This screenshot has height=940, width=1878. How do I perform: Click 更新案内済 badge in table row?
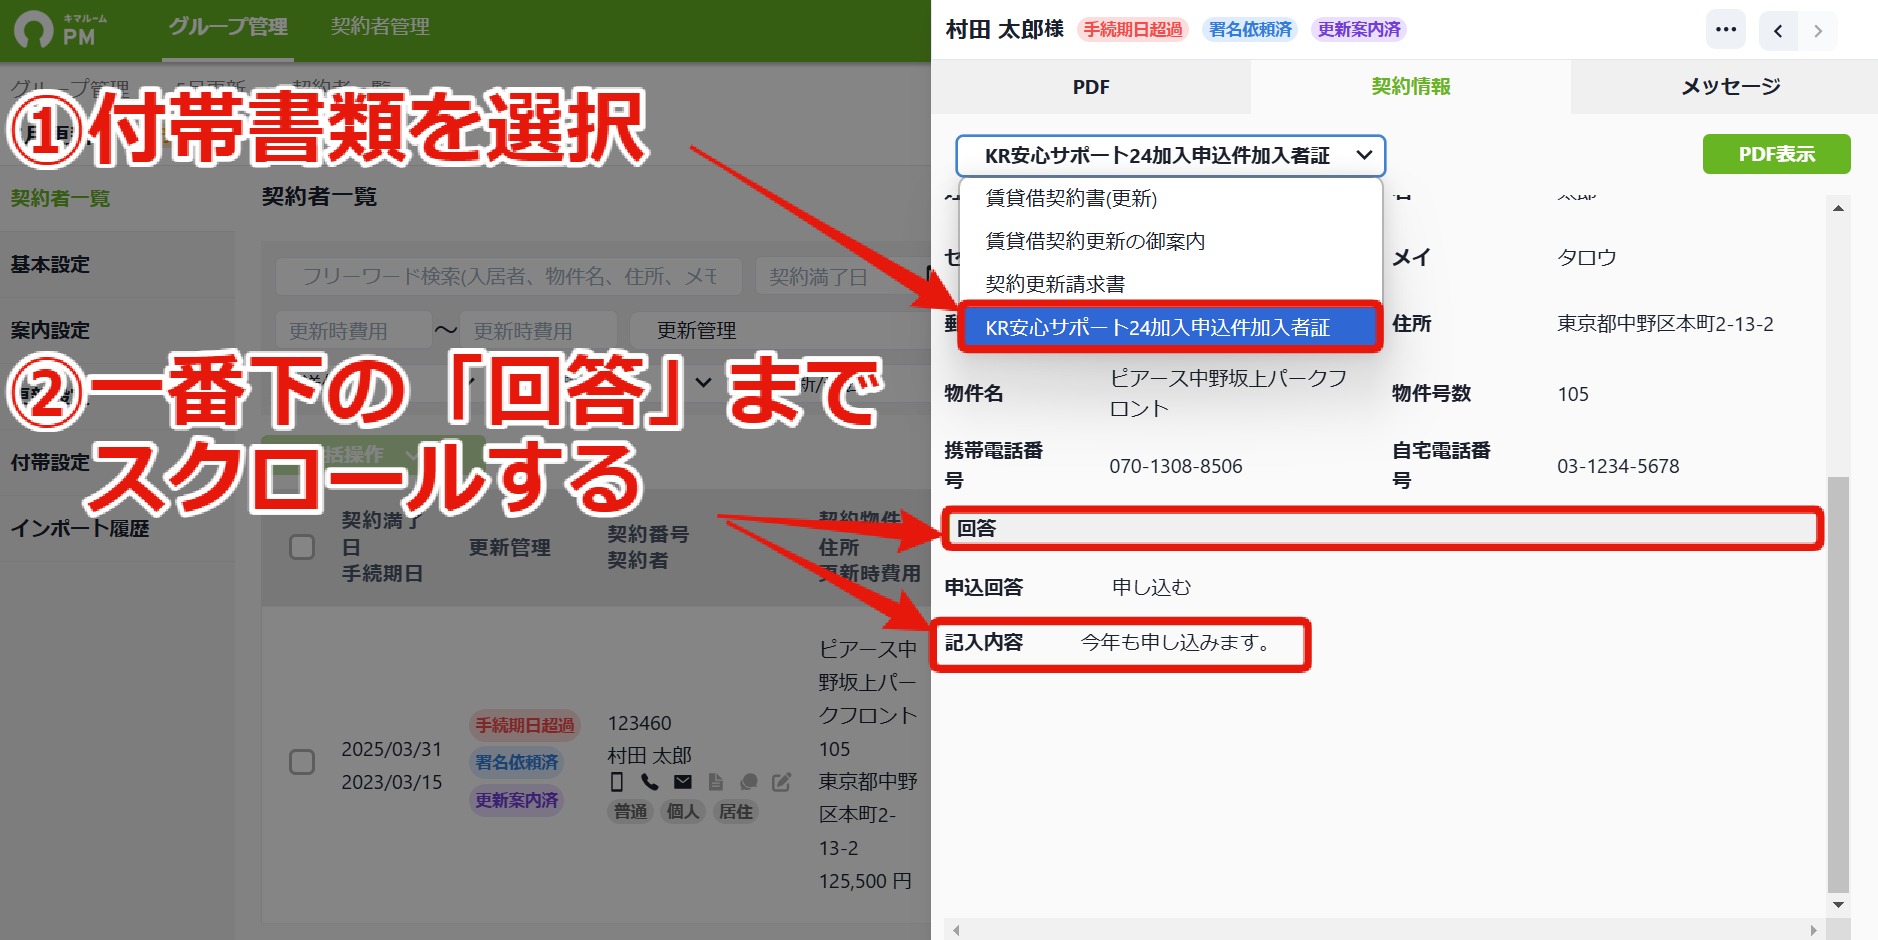point(517,800)
